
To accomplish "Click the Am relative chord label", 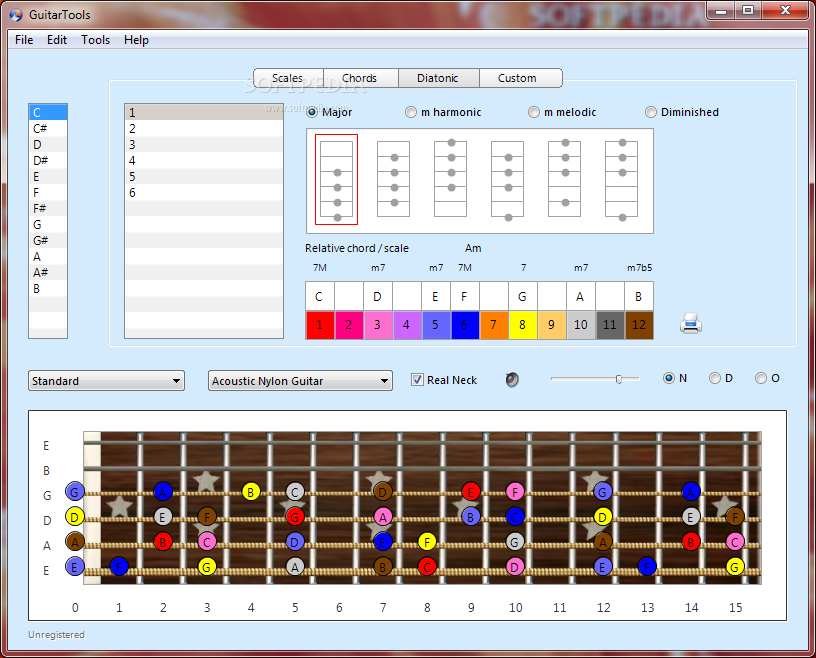I will (473, 248).
